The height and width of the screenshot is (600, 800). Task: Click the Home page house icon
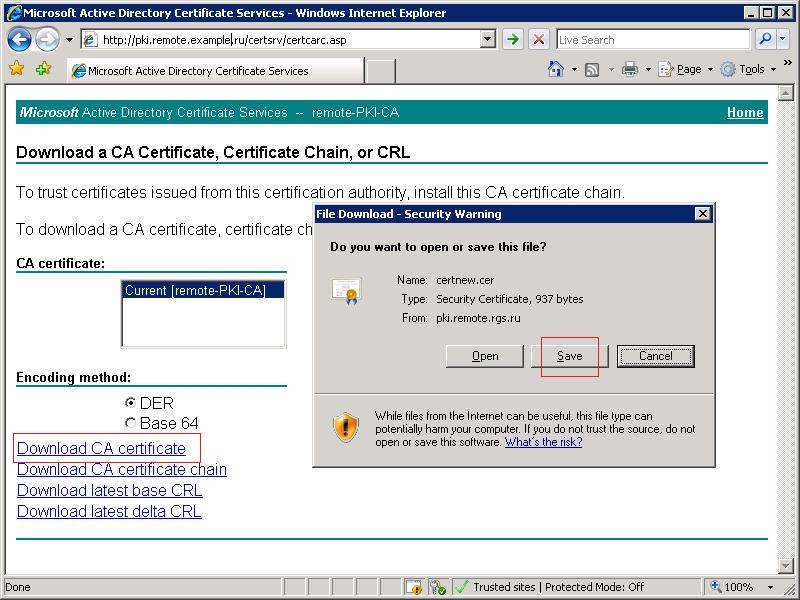pyautogui.click(x=556, y=69)
